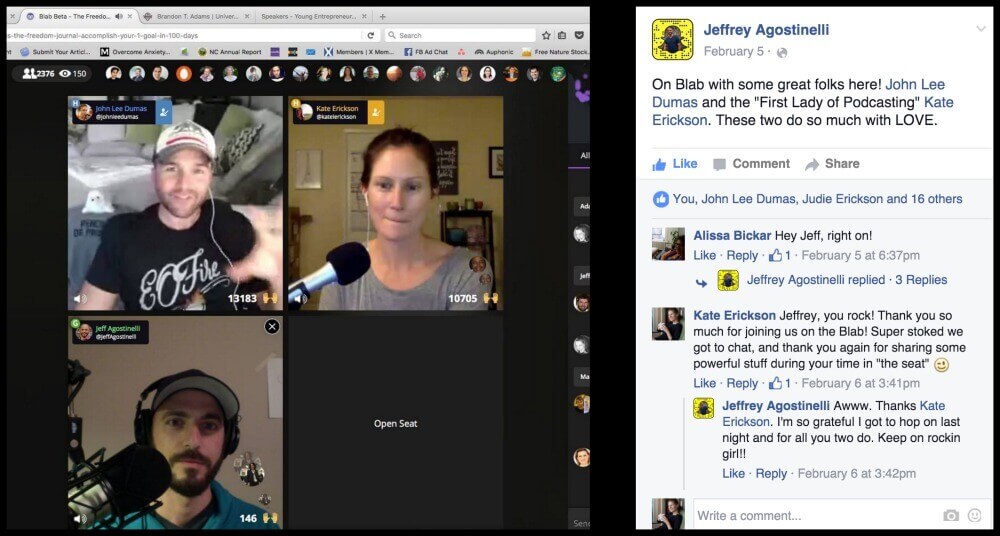Open Alissa Bickar's profile link

pyautogui.click(x=732, y=236)
